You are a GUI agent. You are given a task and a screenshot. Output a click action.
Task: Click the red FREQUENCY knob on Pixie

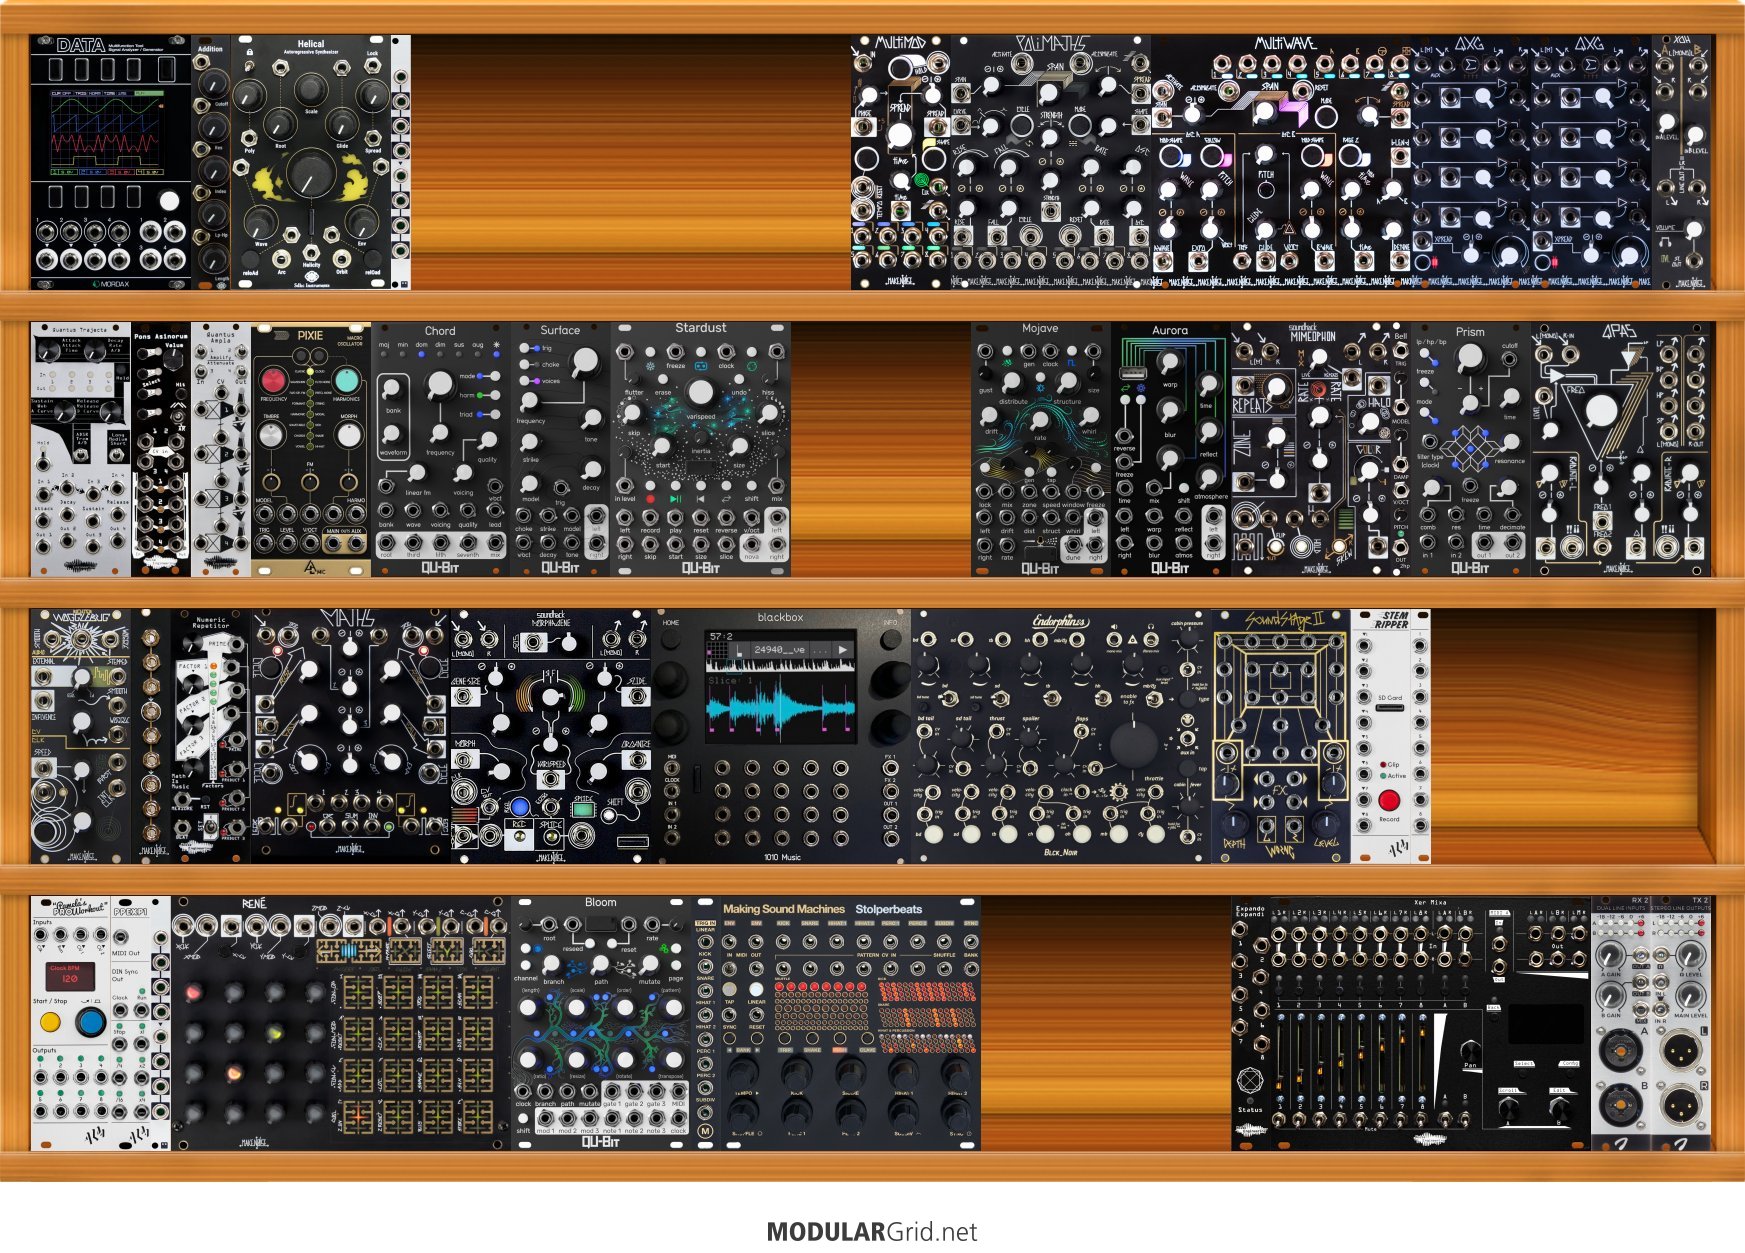coord(273,380)
